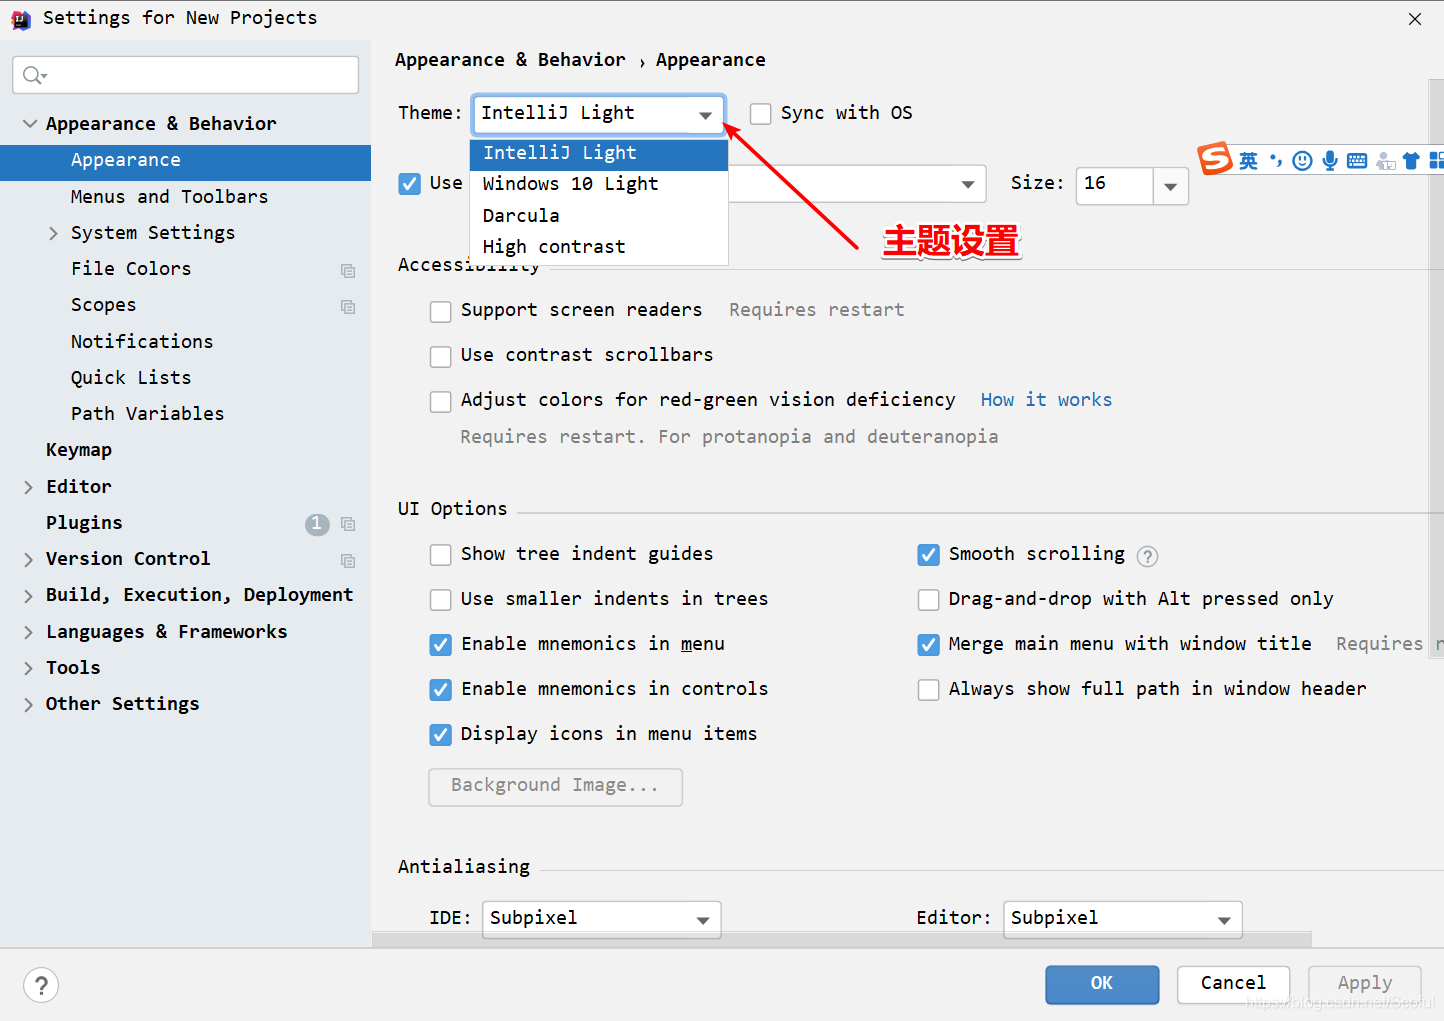Open Smooth scrolling help tooltip icon
1444x1021 pixels.
point(1147,556)
